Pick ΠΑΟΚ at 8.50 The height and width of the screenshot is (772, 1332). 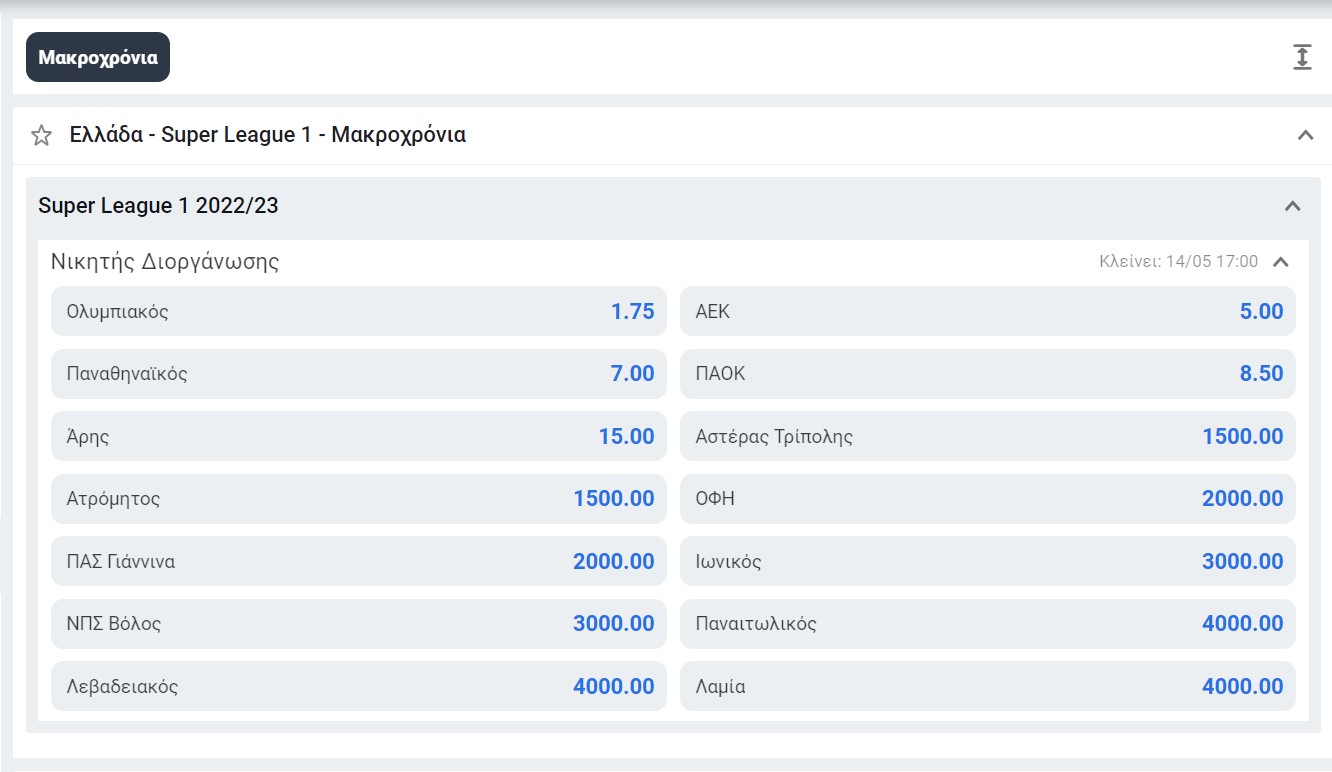988,374
